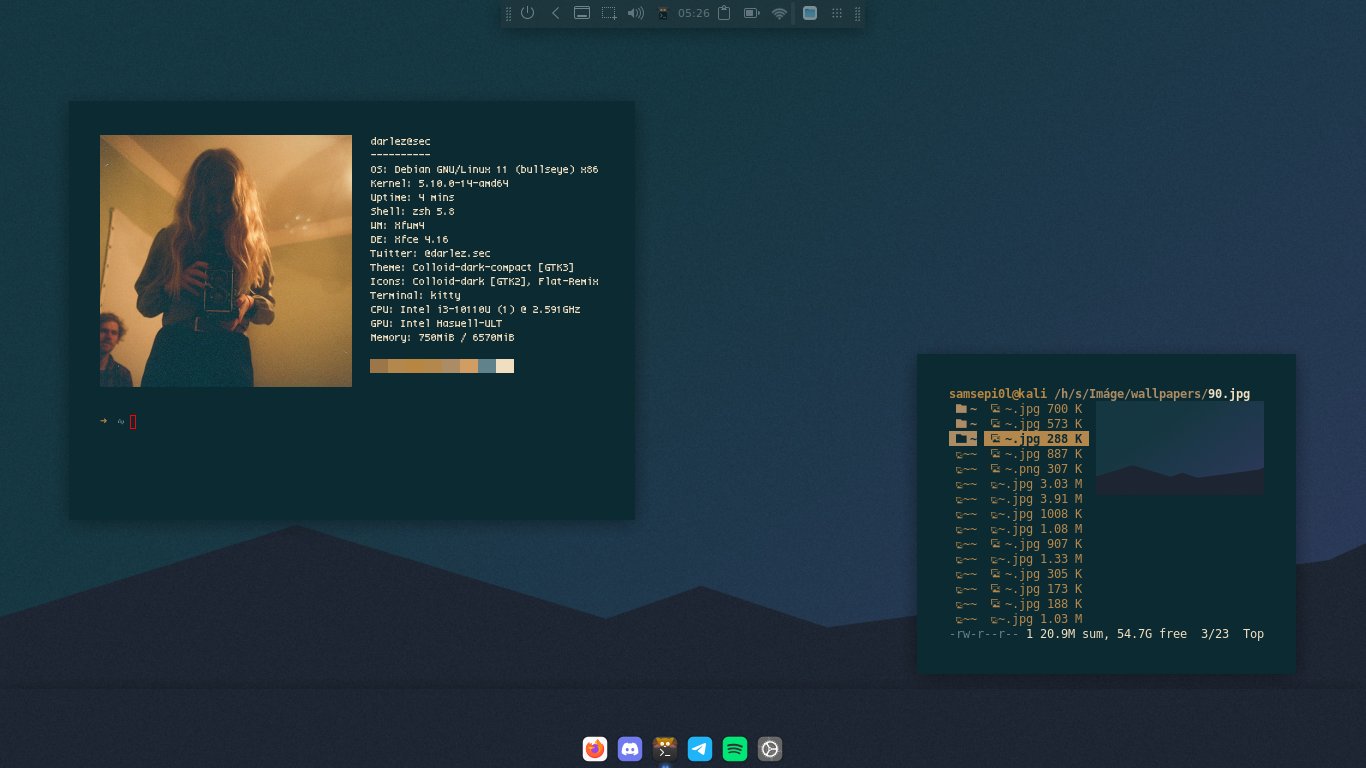1366x768 pixels.
Task: Open the applications grid menu in the panel
Action: pyautogui.click(x=837, y=13)
